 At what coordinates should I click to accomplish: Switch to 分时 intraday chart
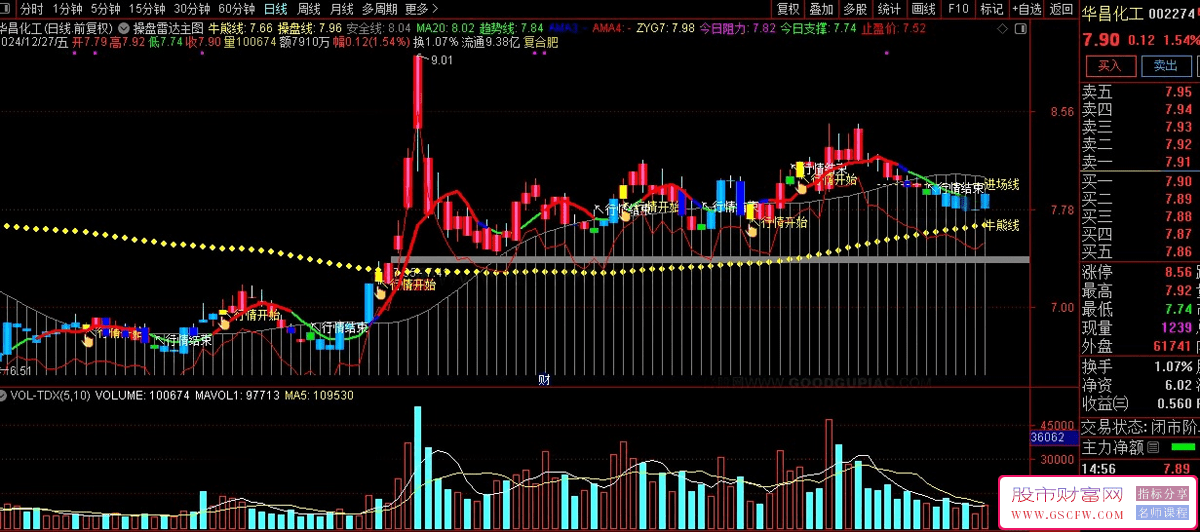click(x=32, y=9)
